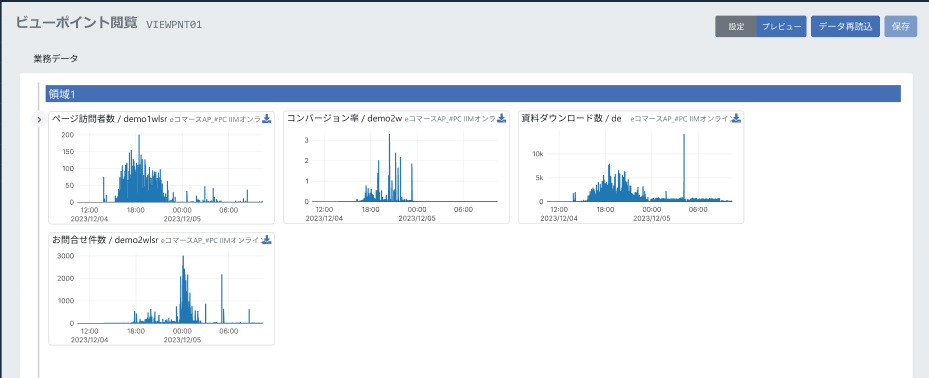The height and width of the screenshot is (378, 929).
Task: Select the 領域1 header bar
Action: click(473, 94)
